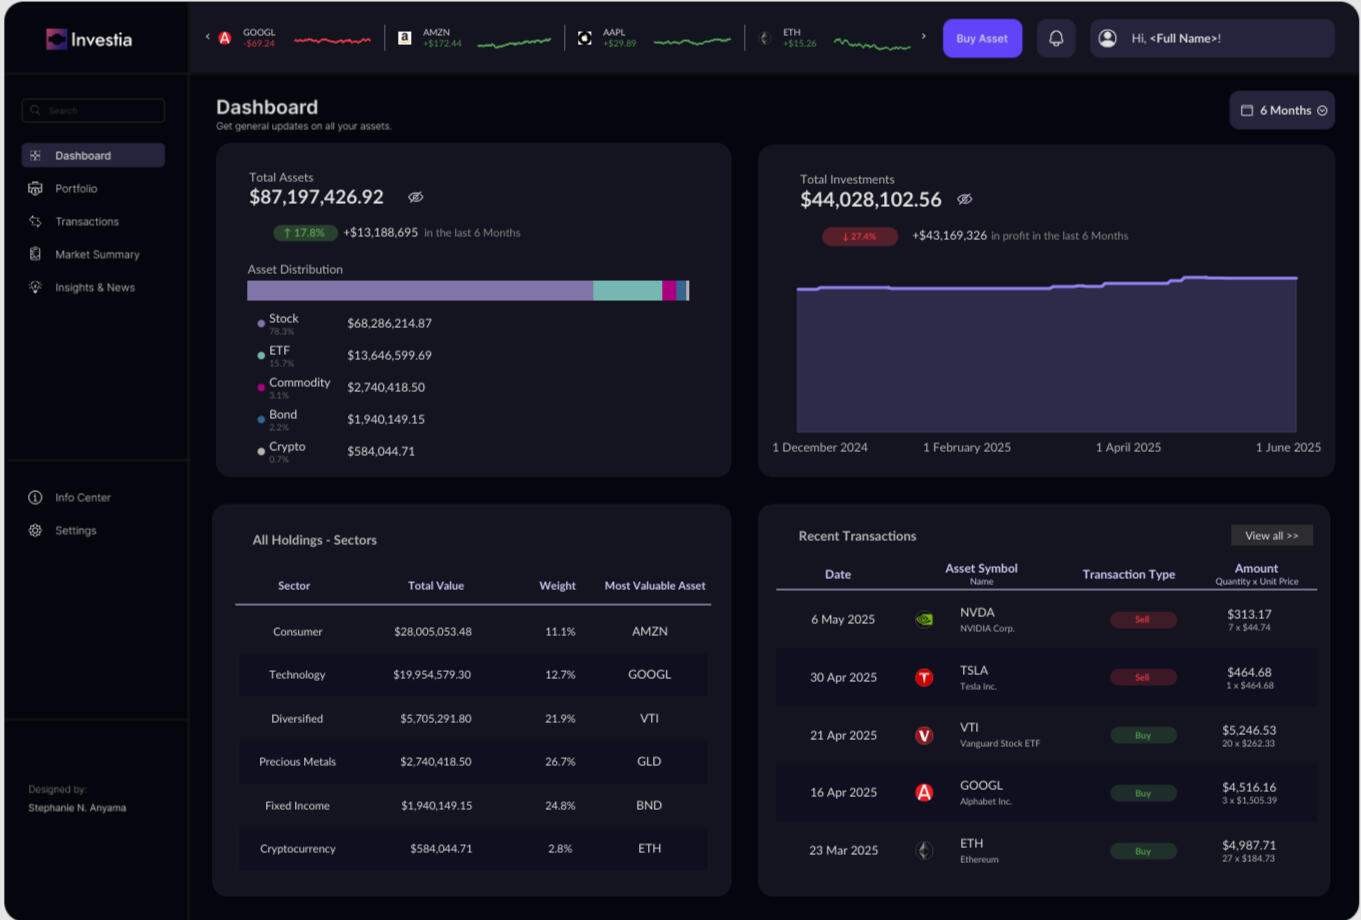Click the search magnifier icon

point(35,110)
